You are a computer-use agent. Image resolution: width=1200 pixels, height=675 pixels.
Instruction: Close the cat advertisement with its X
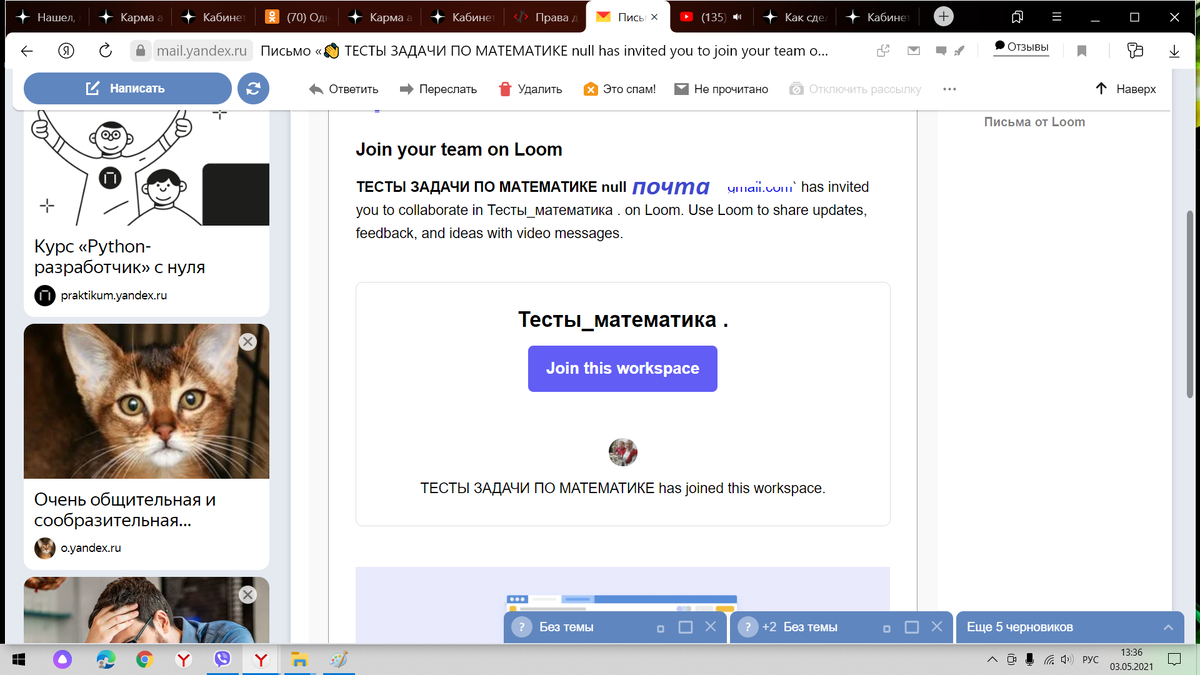pyautogui.click(x=248, y=342)
